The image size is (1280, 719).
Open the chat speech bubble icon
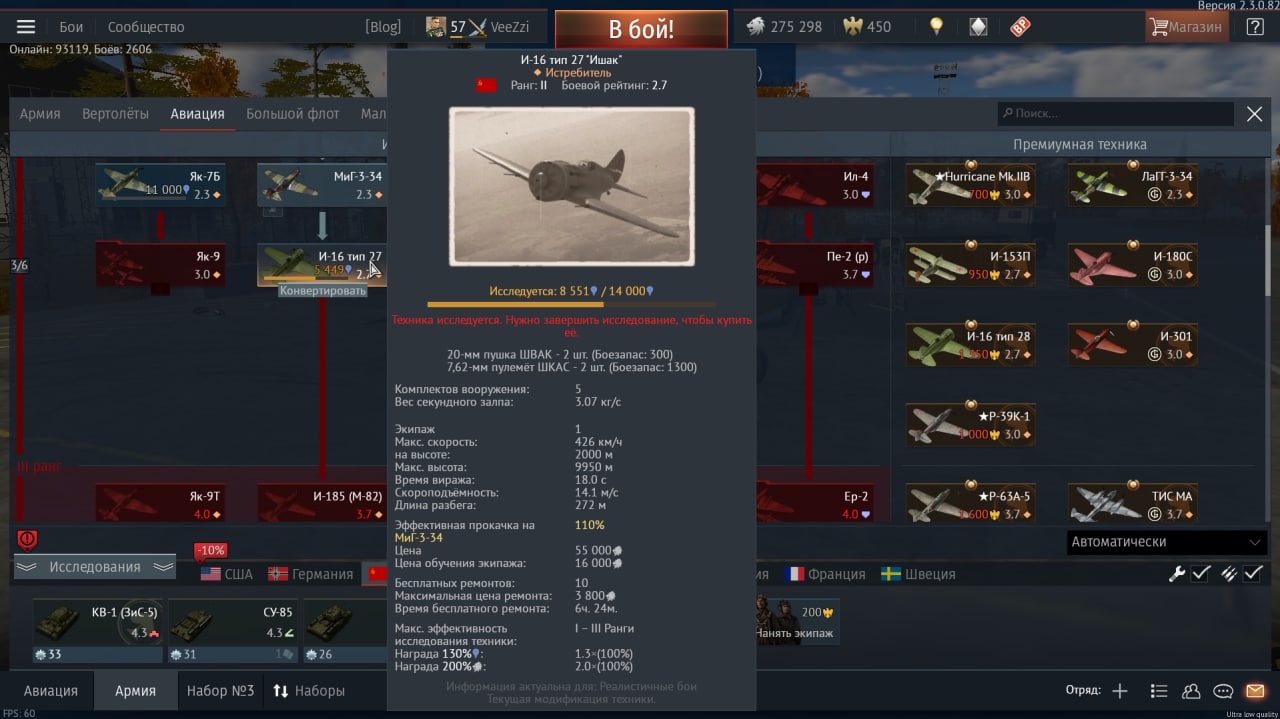click(x=1223, y=691)
